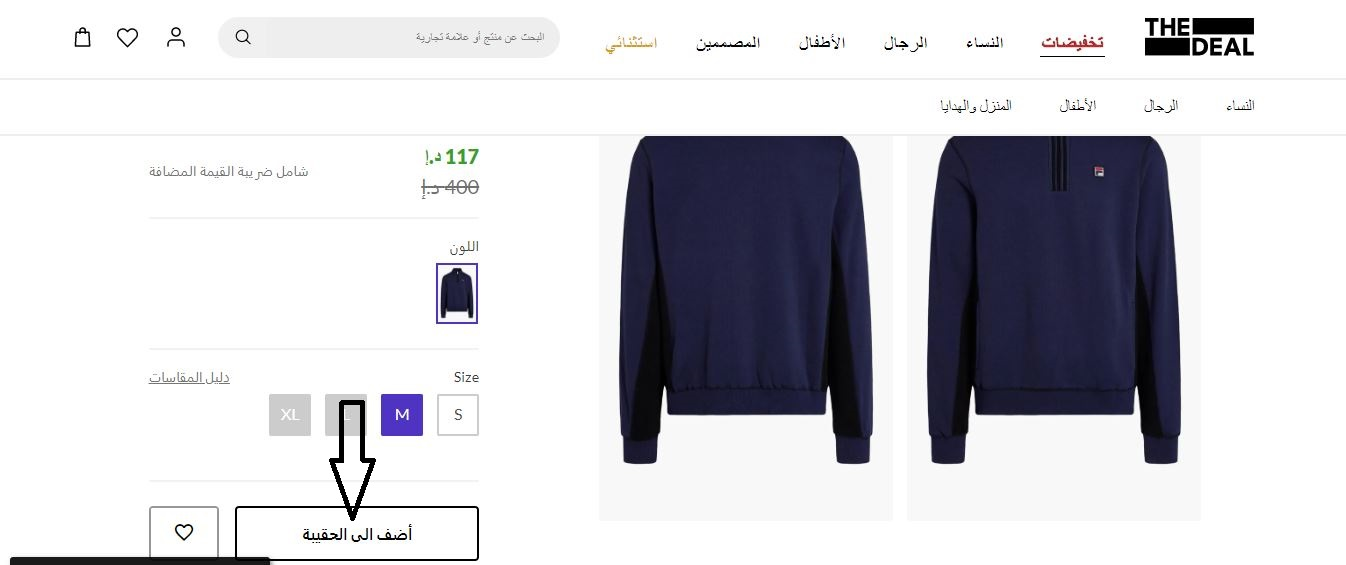This screenshot has width=1346, height=565.
Task: Select size XL
Action: click(290, 415)
